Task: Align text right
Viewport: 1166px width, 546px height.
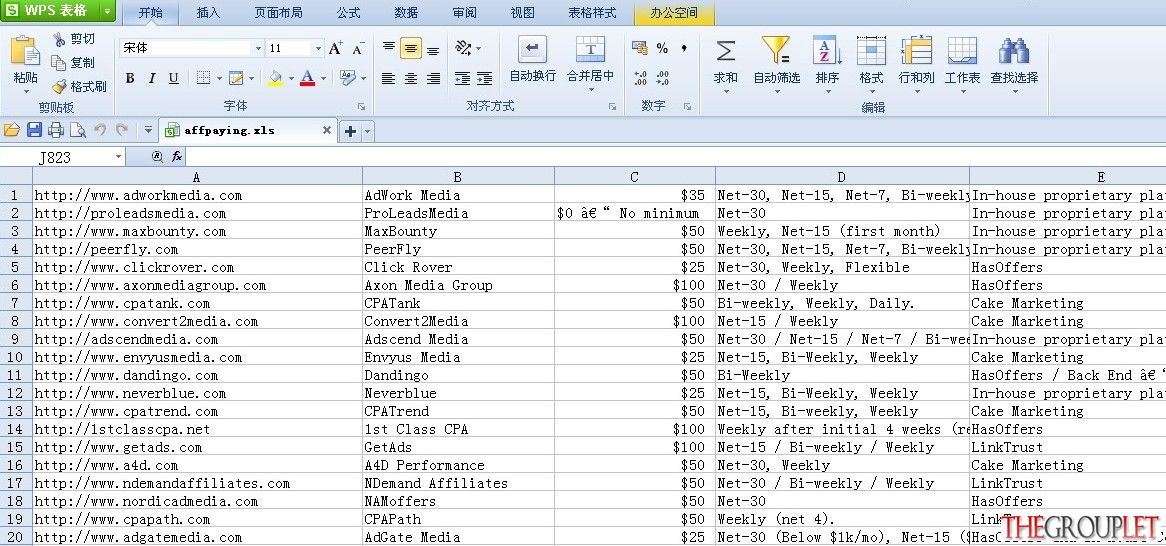Action: tap(434, 78)
